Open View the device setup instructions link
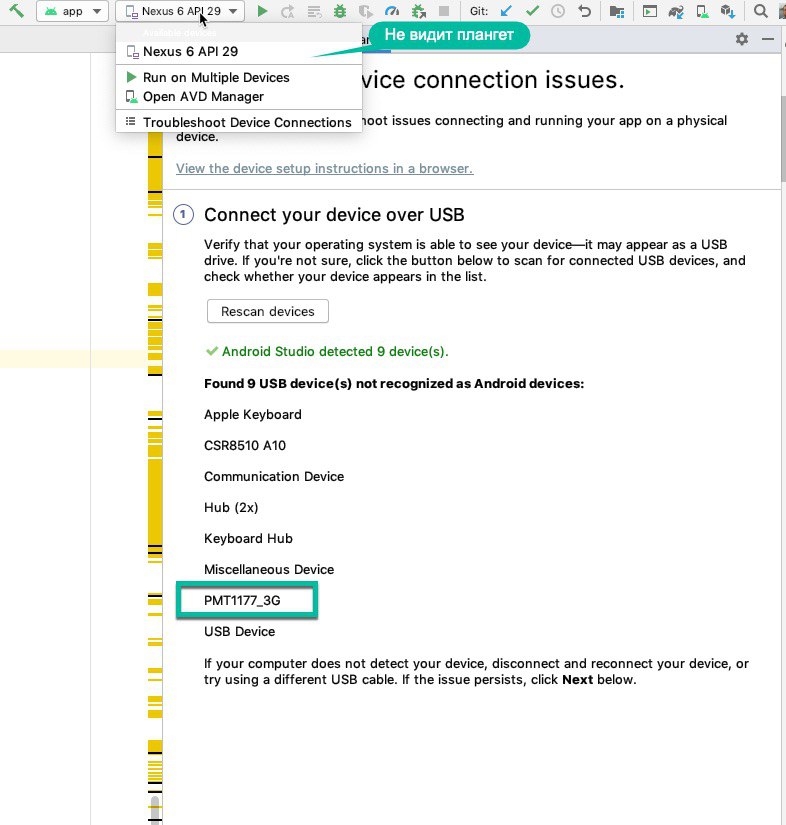Viewport: 786px width, 825px height. [325, 168]
